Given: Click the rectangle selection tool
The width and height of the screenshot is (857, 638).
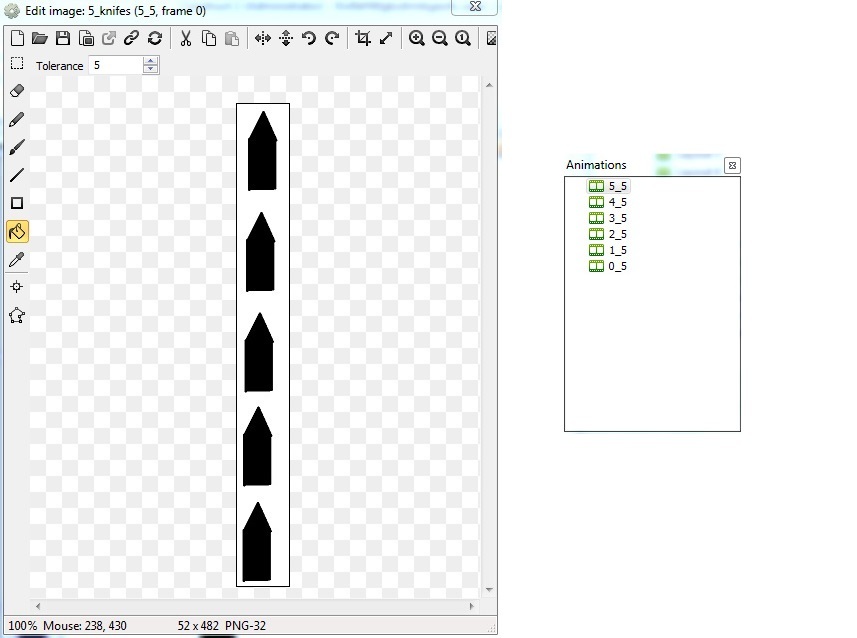Looking at the screenshot, I should [x=16, y=64].
